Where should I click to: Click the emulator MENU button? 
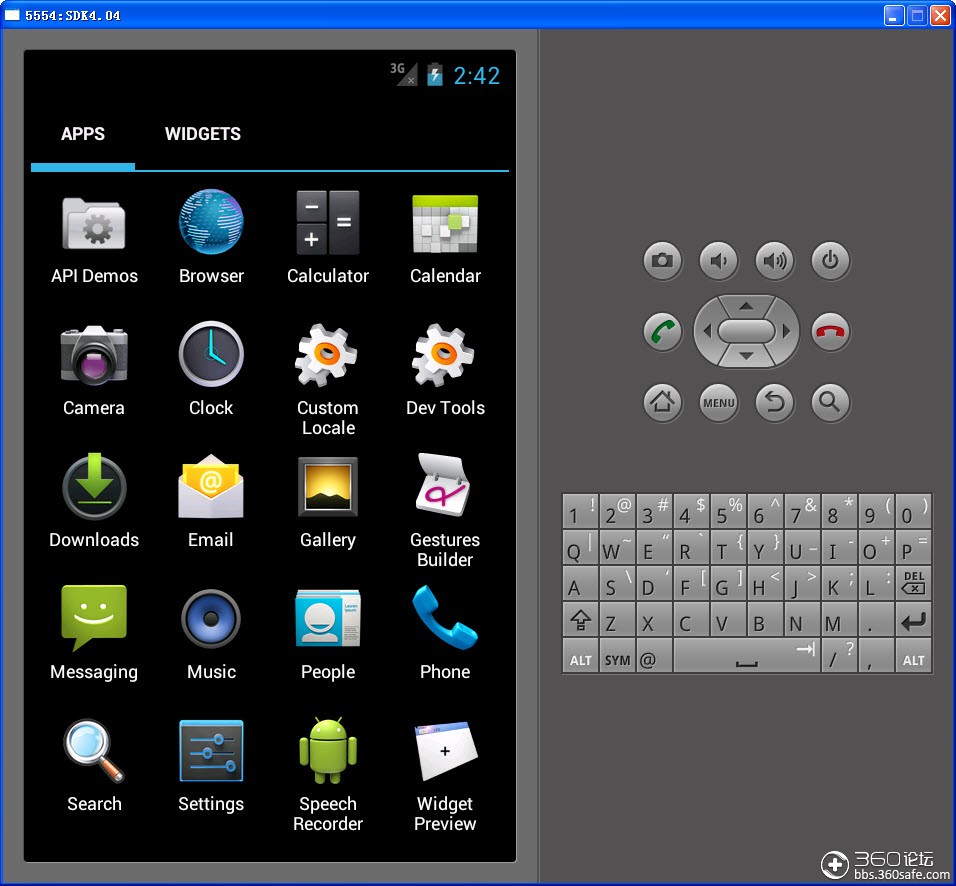719,402
